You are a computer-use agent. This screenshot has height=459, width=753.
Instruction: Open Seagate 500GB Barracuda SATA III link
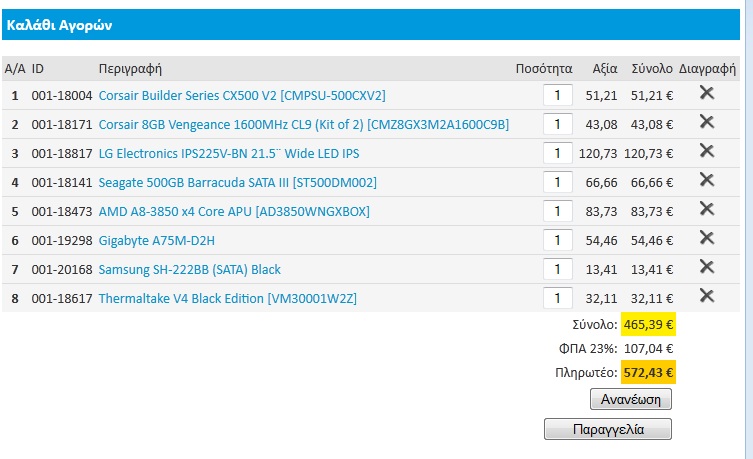[237, 182]
